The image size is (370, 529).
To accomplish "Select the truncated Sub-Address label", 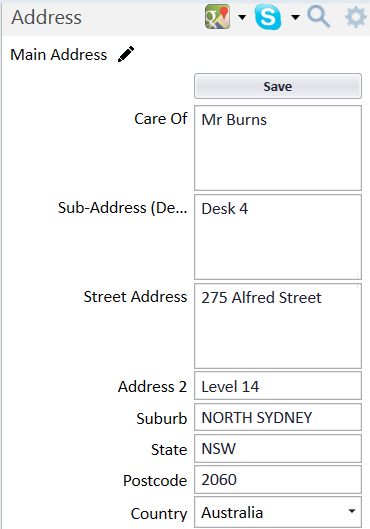I will [122, 208].
